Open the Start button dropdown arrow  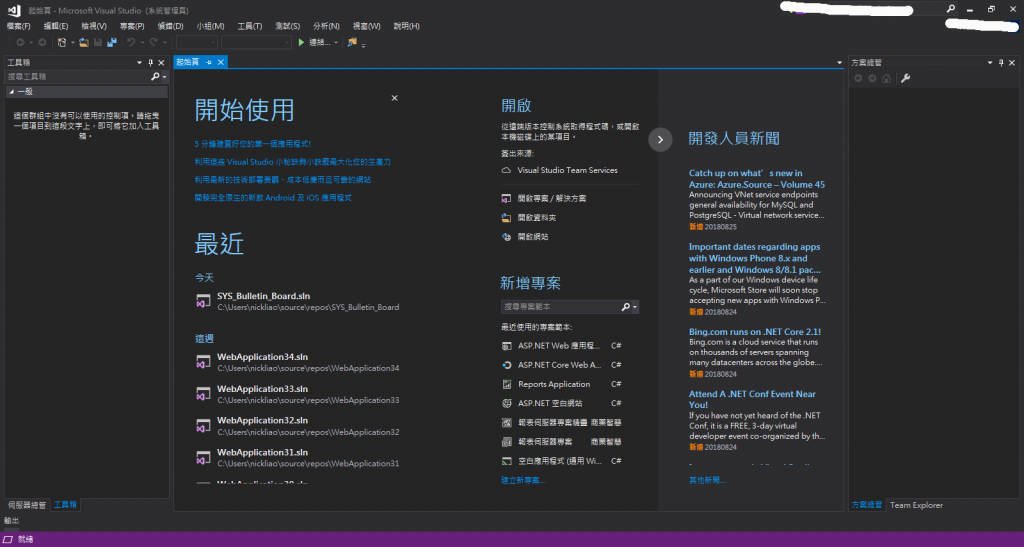point(336,42)
